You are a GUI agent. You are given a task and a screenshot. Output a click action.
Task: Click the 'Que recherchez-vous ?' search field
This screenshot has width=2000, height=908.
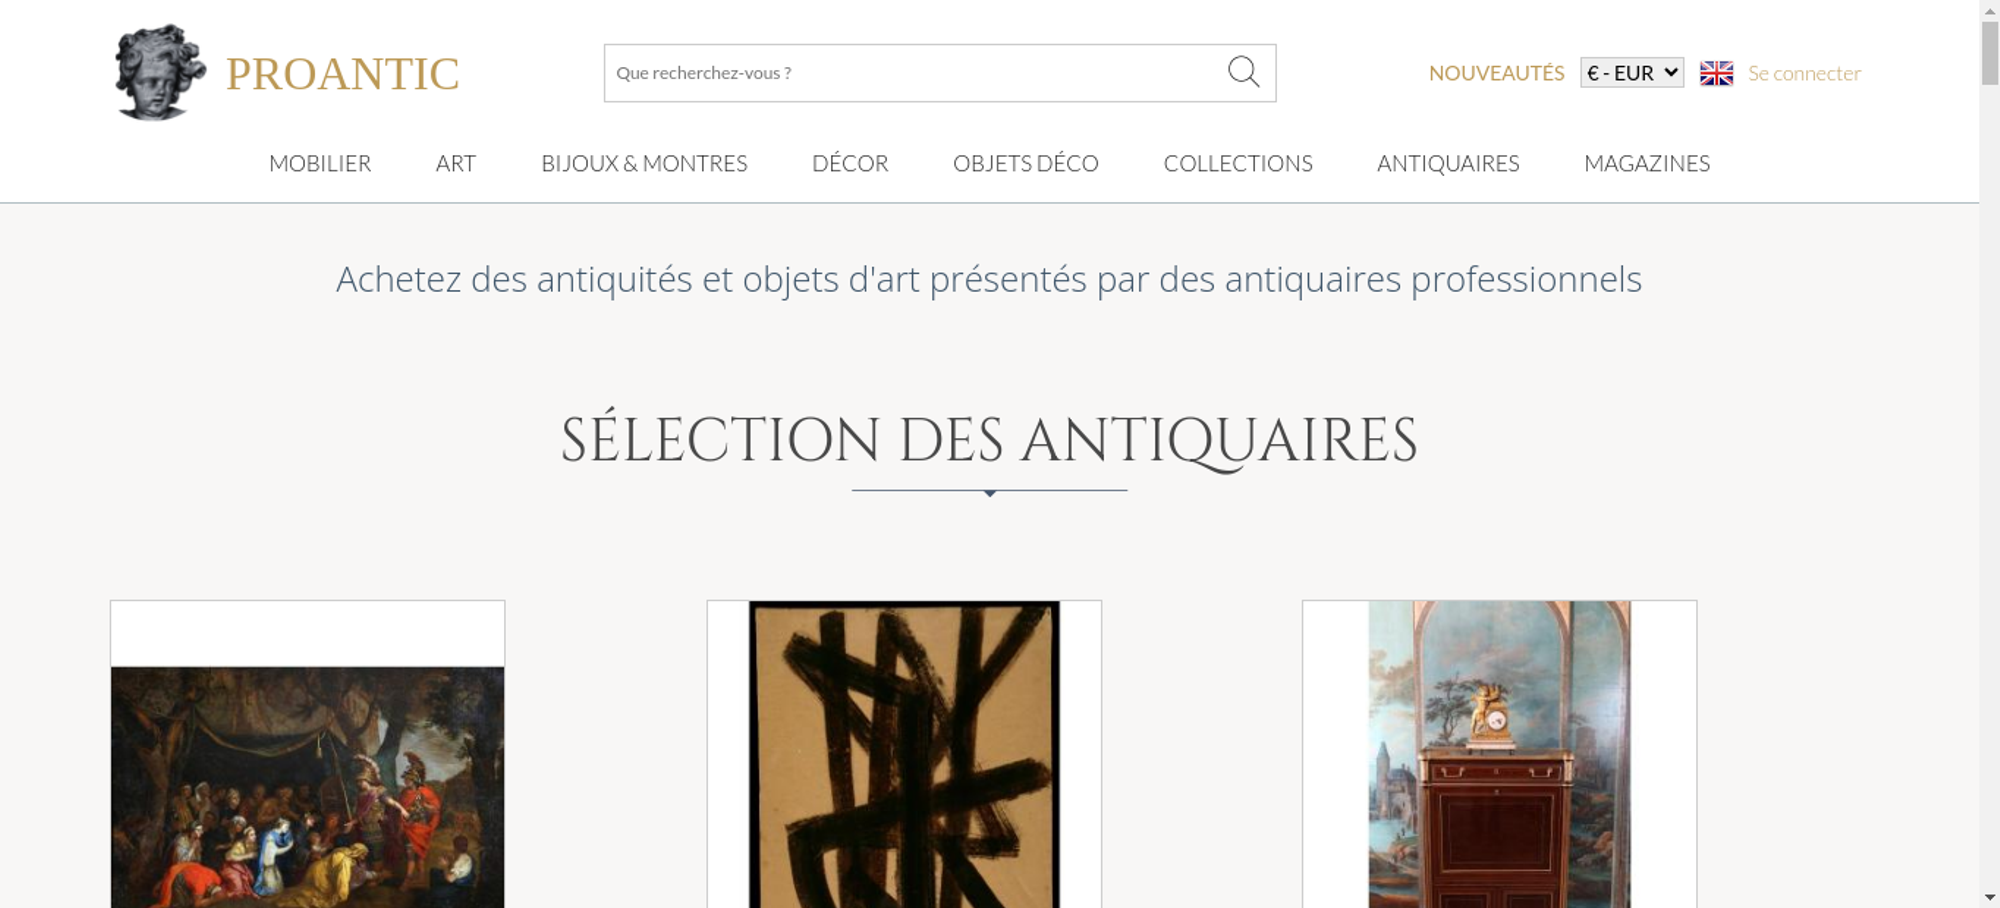coord(915,73)
